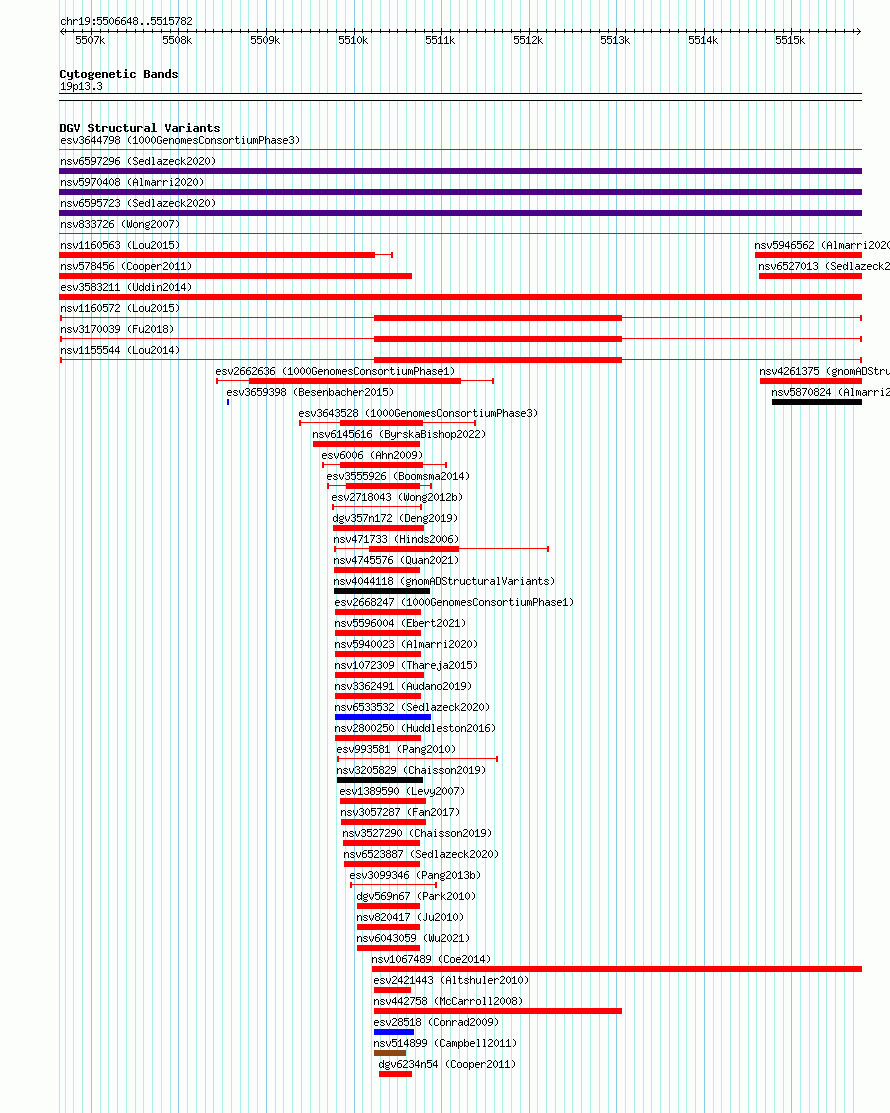The height and width of the screenshot is (1113, 890).
Task: Click the black nsv4044118 variant bar
Action: (x=382, y=591)
